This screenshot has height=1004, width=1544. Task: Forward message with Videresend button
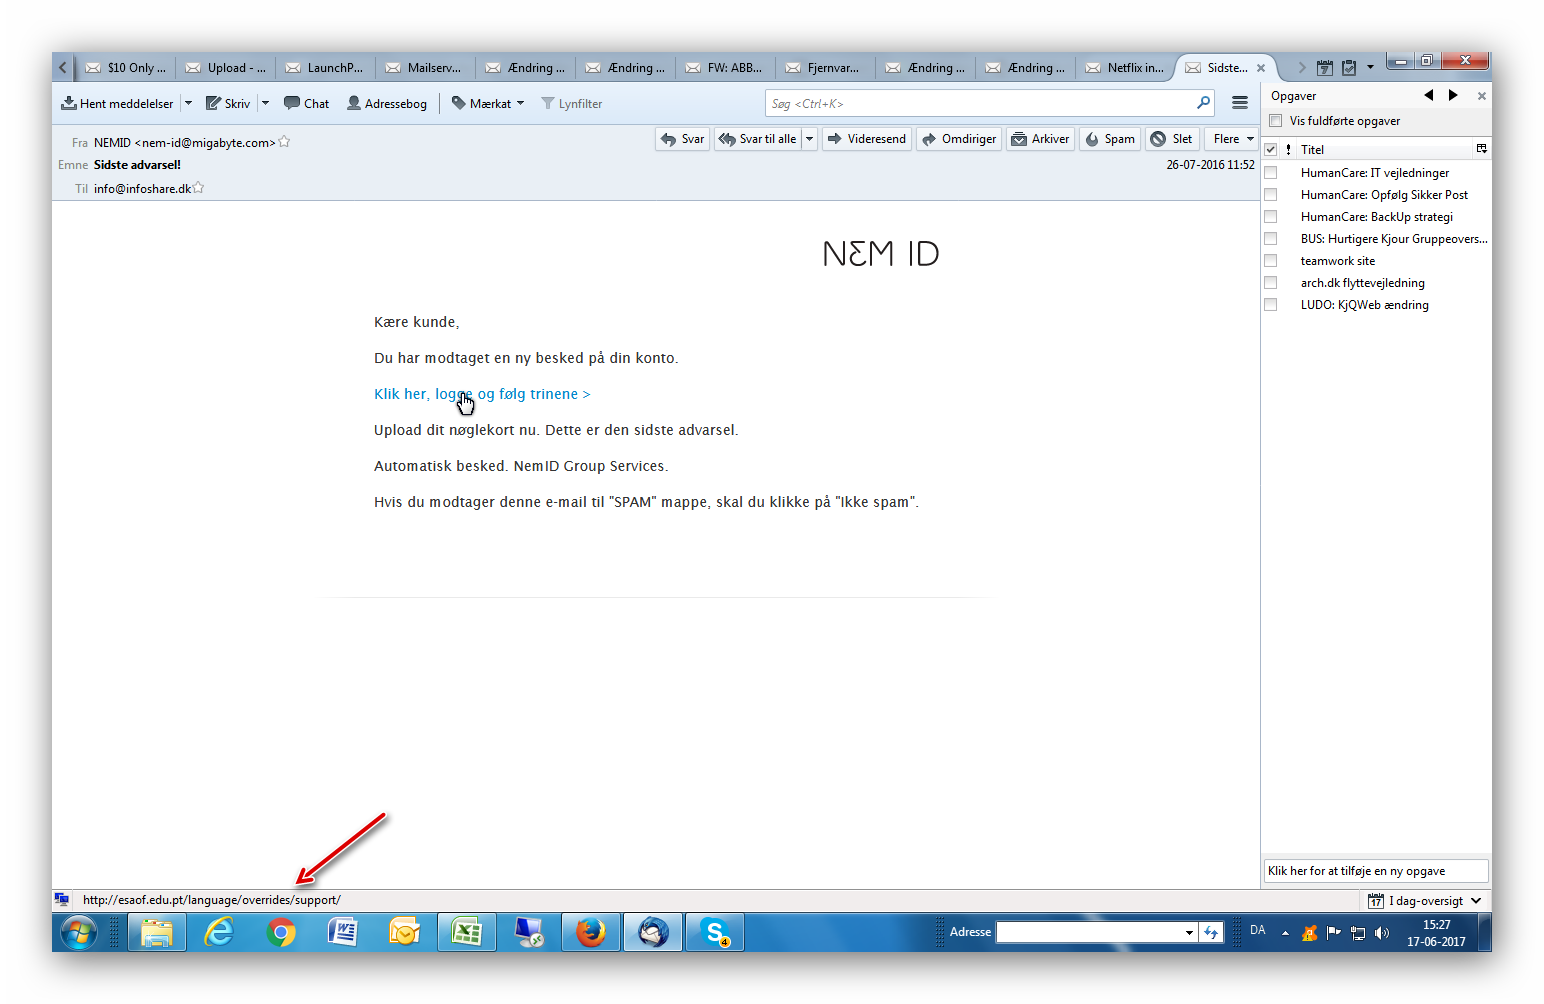[867, 139]
